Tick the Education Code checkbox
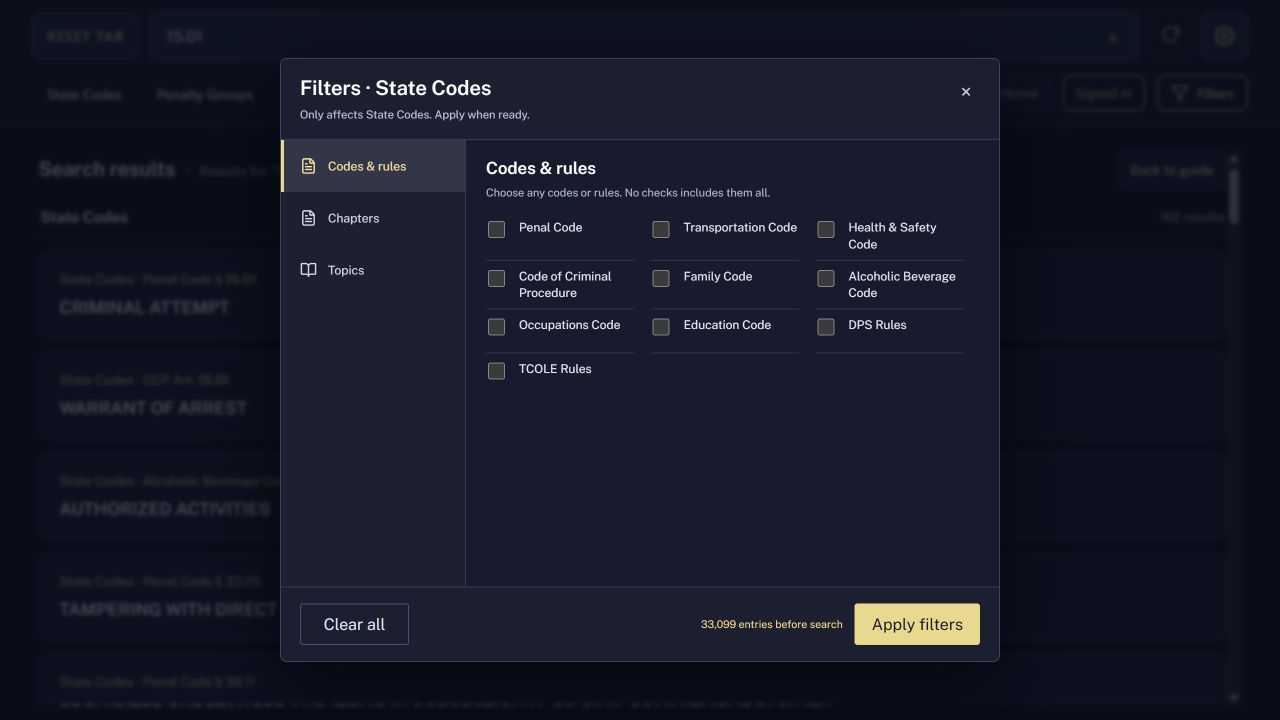 pos(661,327)
